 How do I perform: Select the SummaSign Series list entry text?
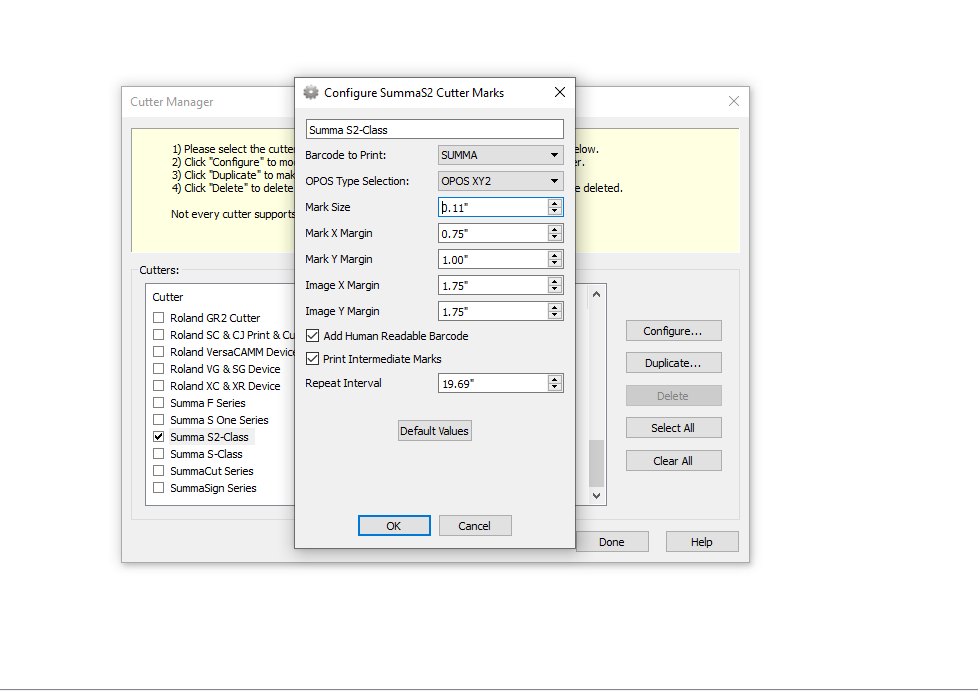213,488
